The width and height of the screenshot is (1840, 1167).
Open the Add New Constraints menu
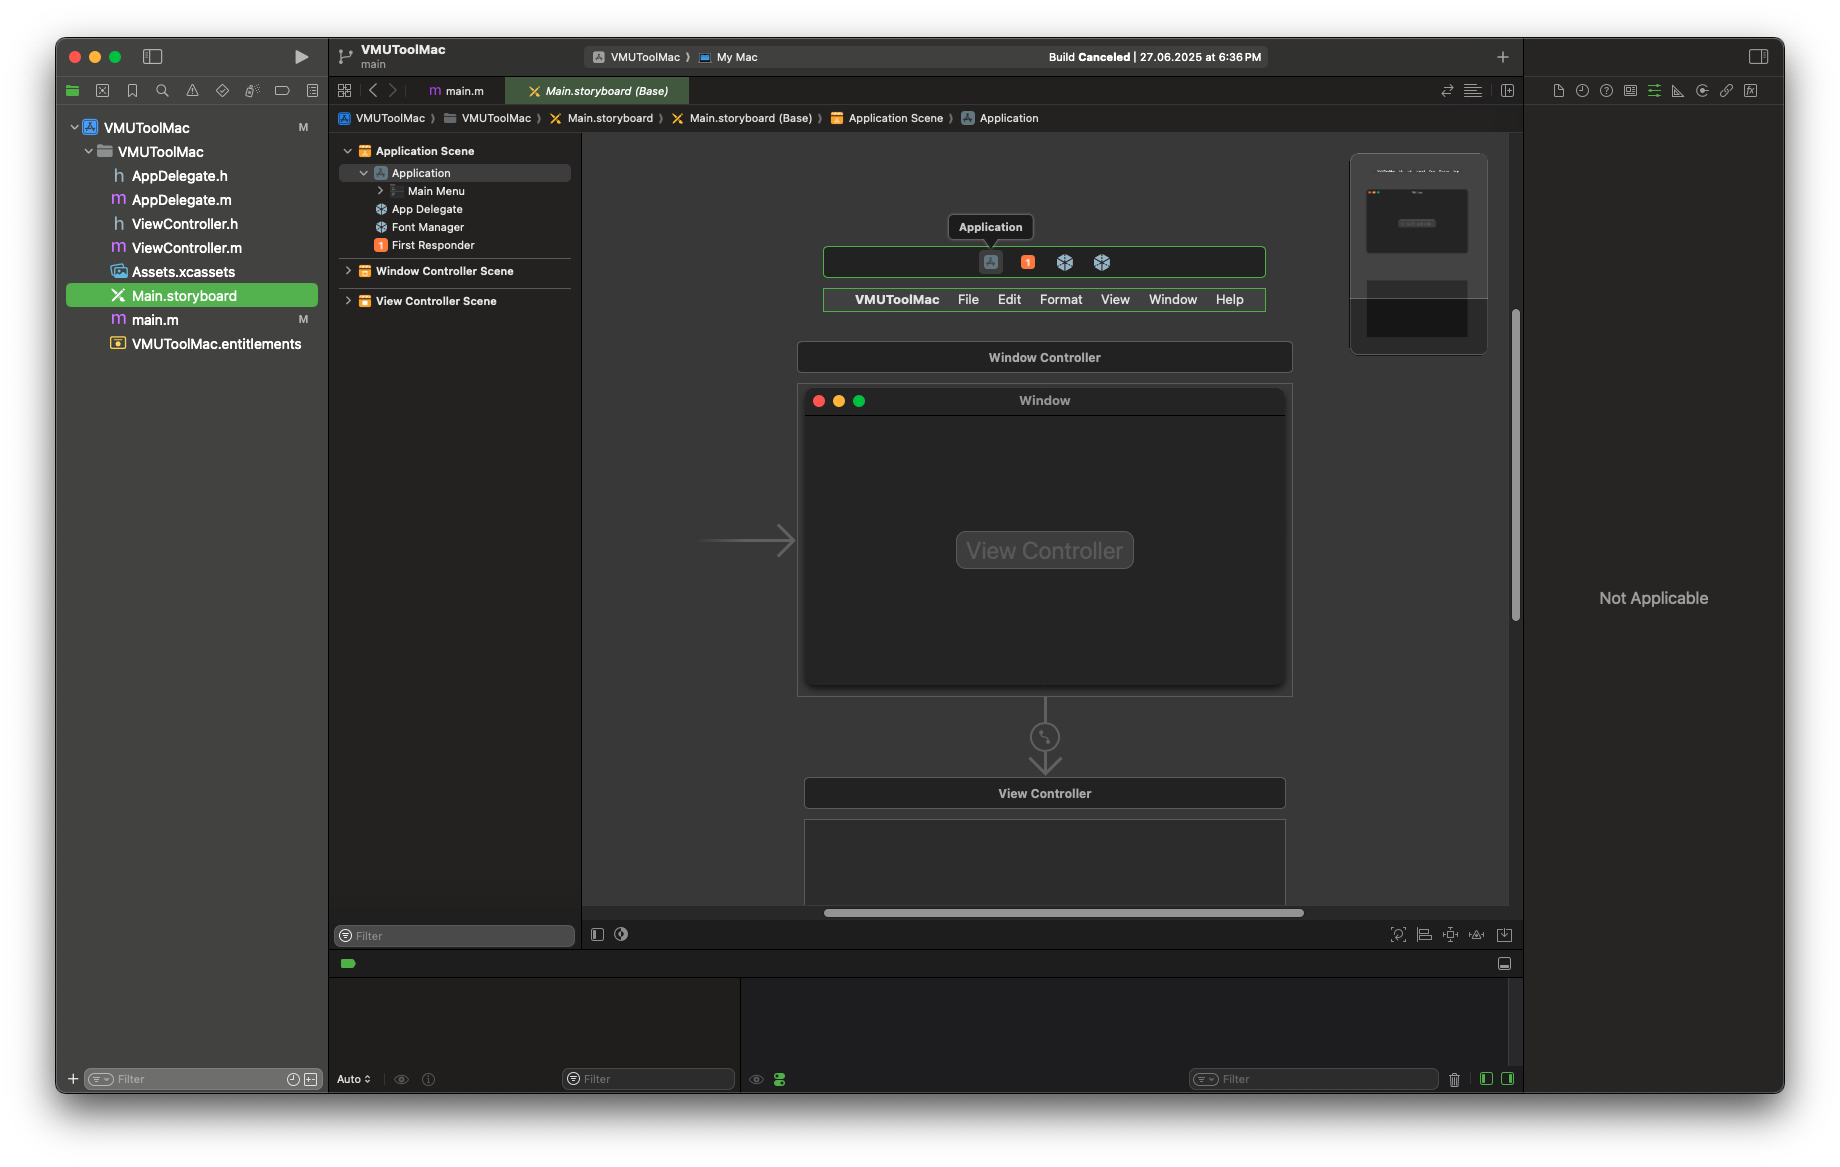click(x=1450, y=935)
